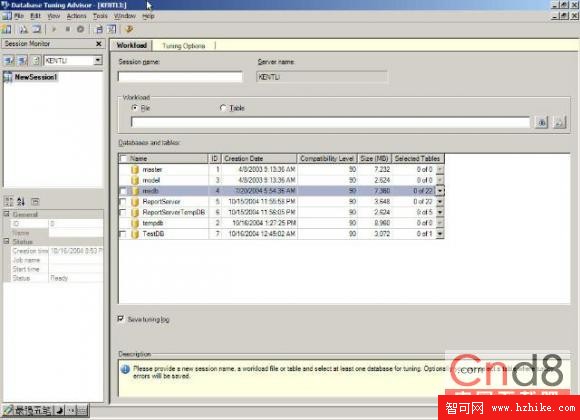Open the View menu
580x420 pixels.
coord(54,16)
